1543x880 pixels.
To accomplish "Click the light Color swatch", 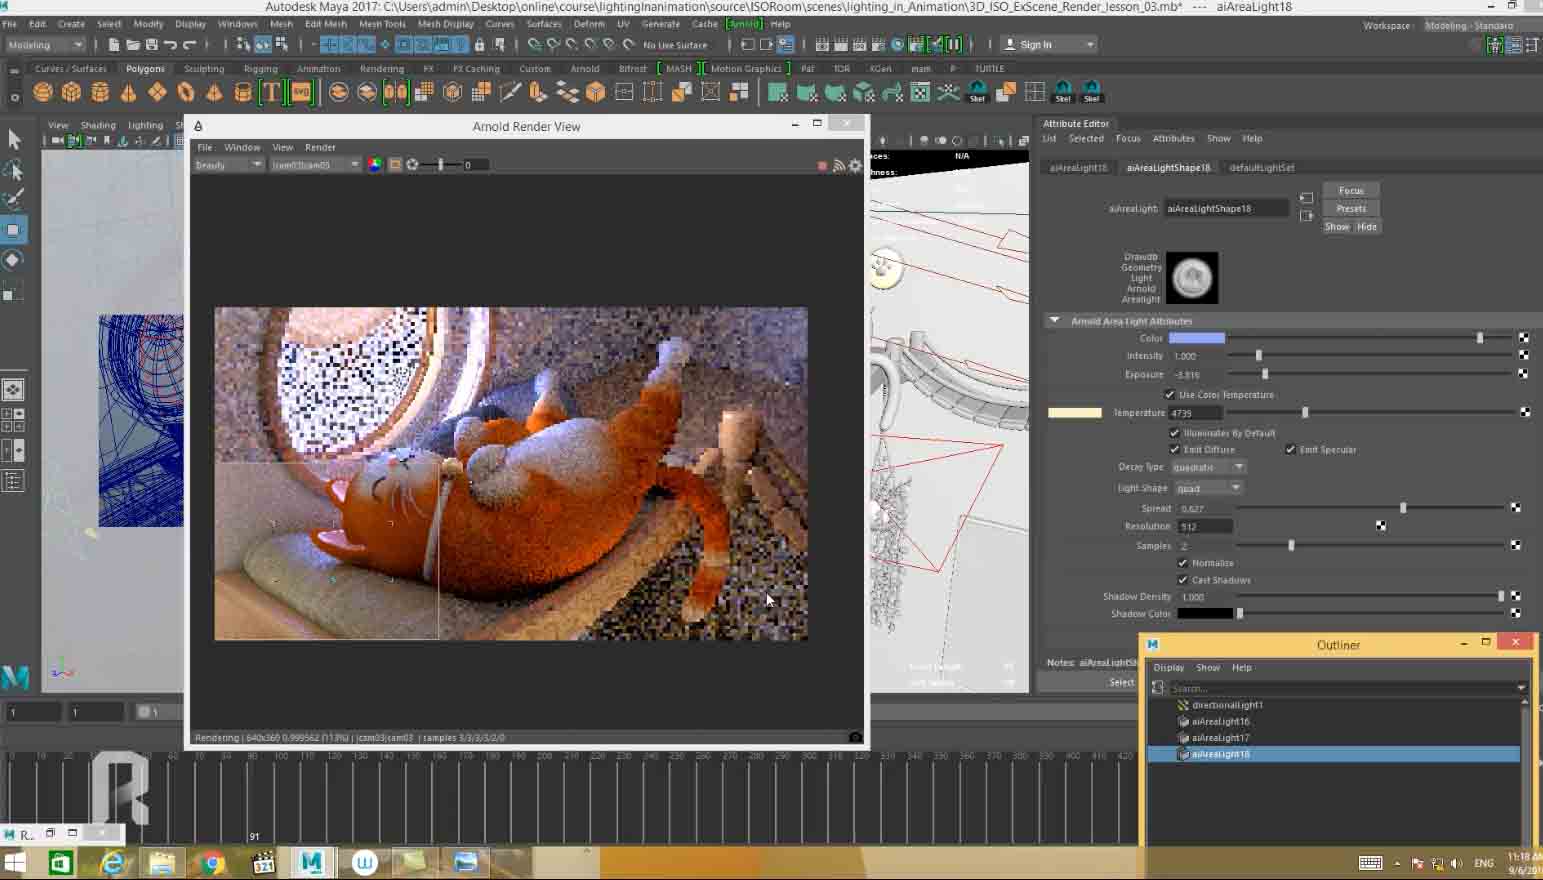I will click(x=1196, y=339).
